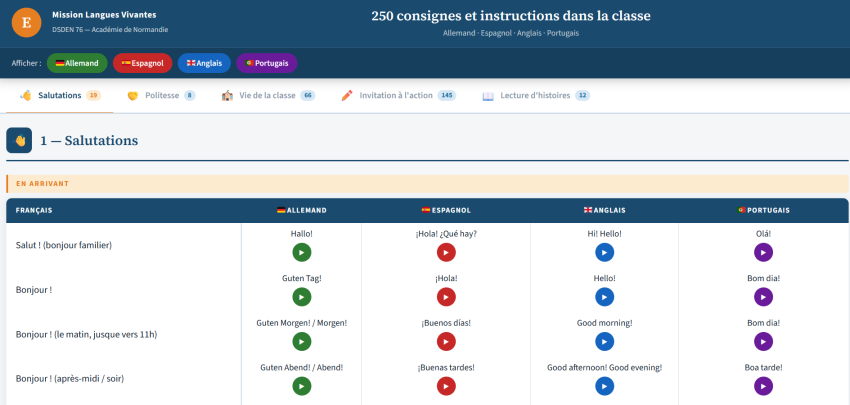The height and width of the screenshot is (405, 850).
Task: Play Spanish audio for "¡Buenos días!"
Action: tap(446, 342)
